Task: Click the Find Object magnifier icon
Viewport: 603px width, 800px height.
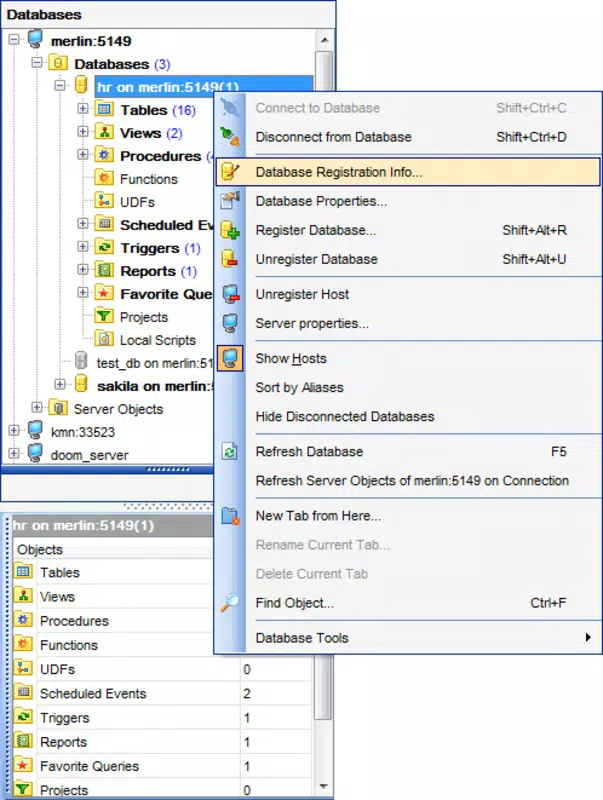Action: 230,603
